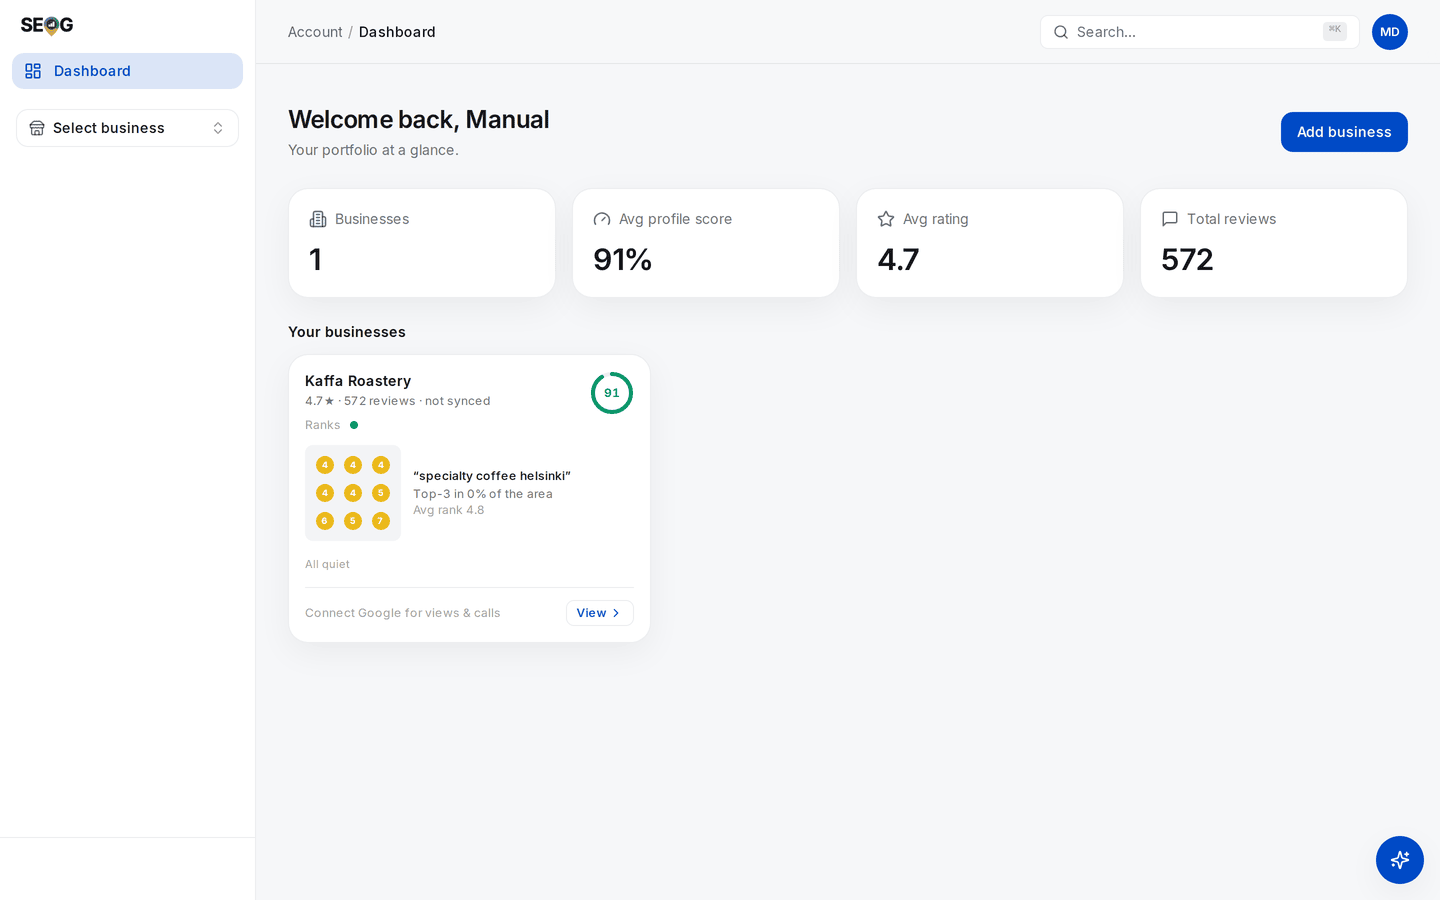
Task: Click the Dashboard breadcrumb
Action: pos(397,32)
